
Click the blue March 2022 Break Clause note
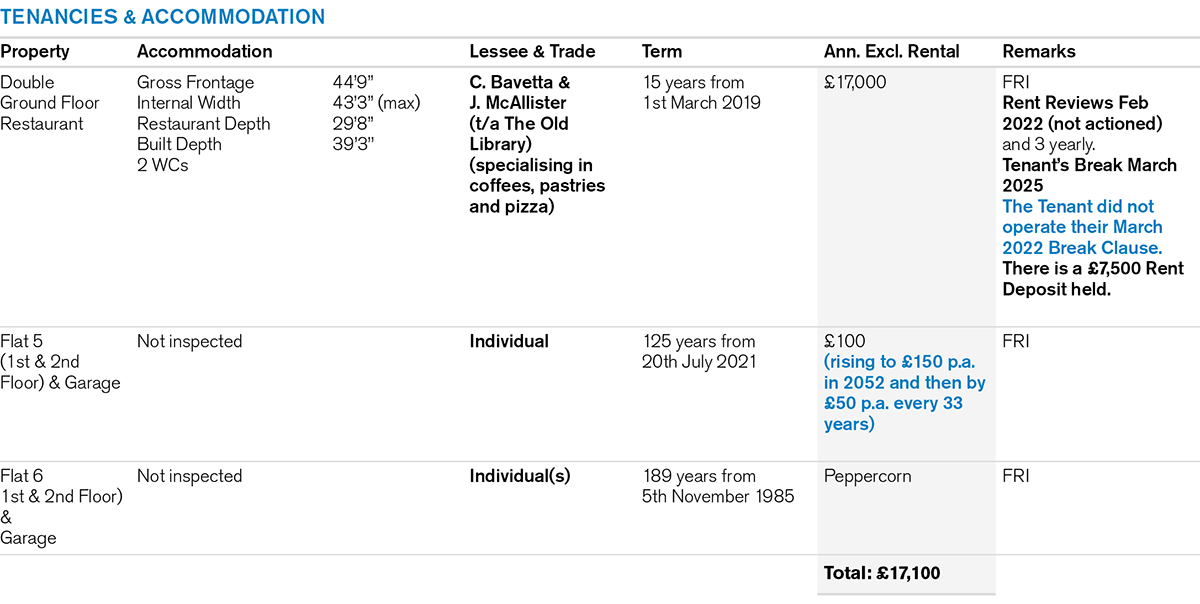tap(1082, 227)
